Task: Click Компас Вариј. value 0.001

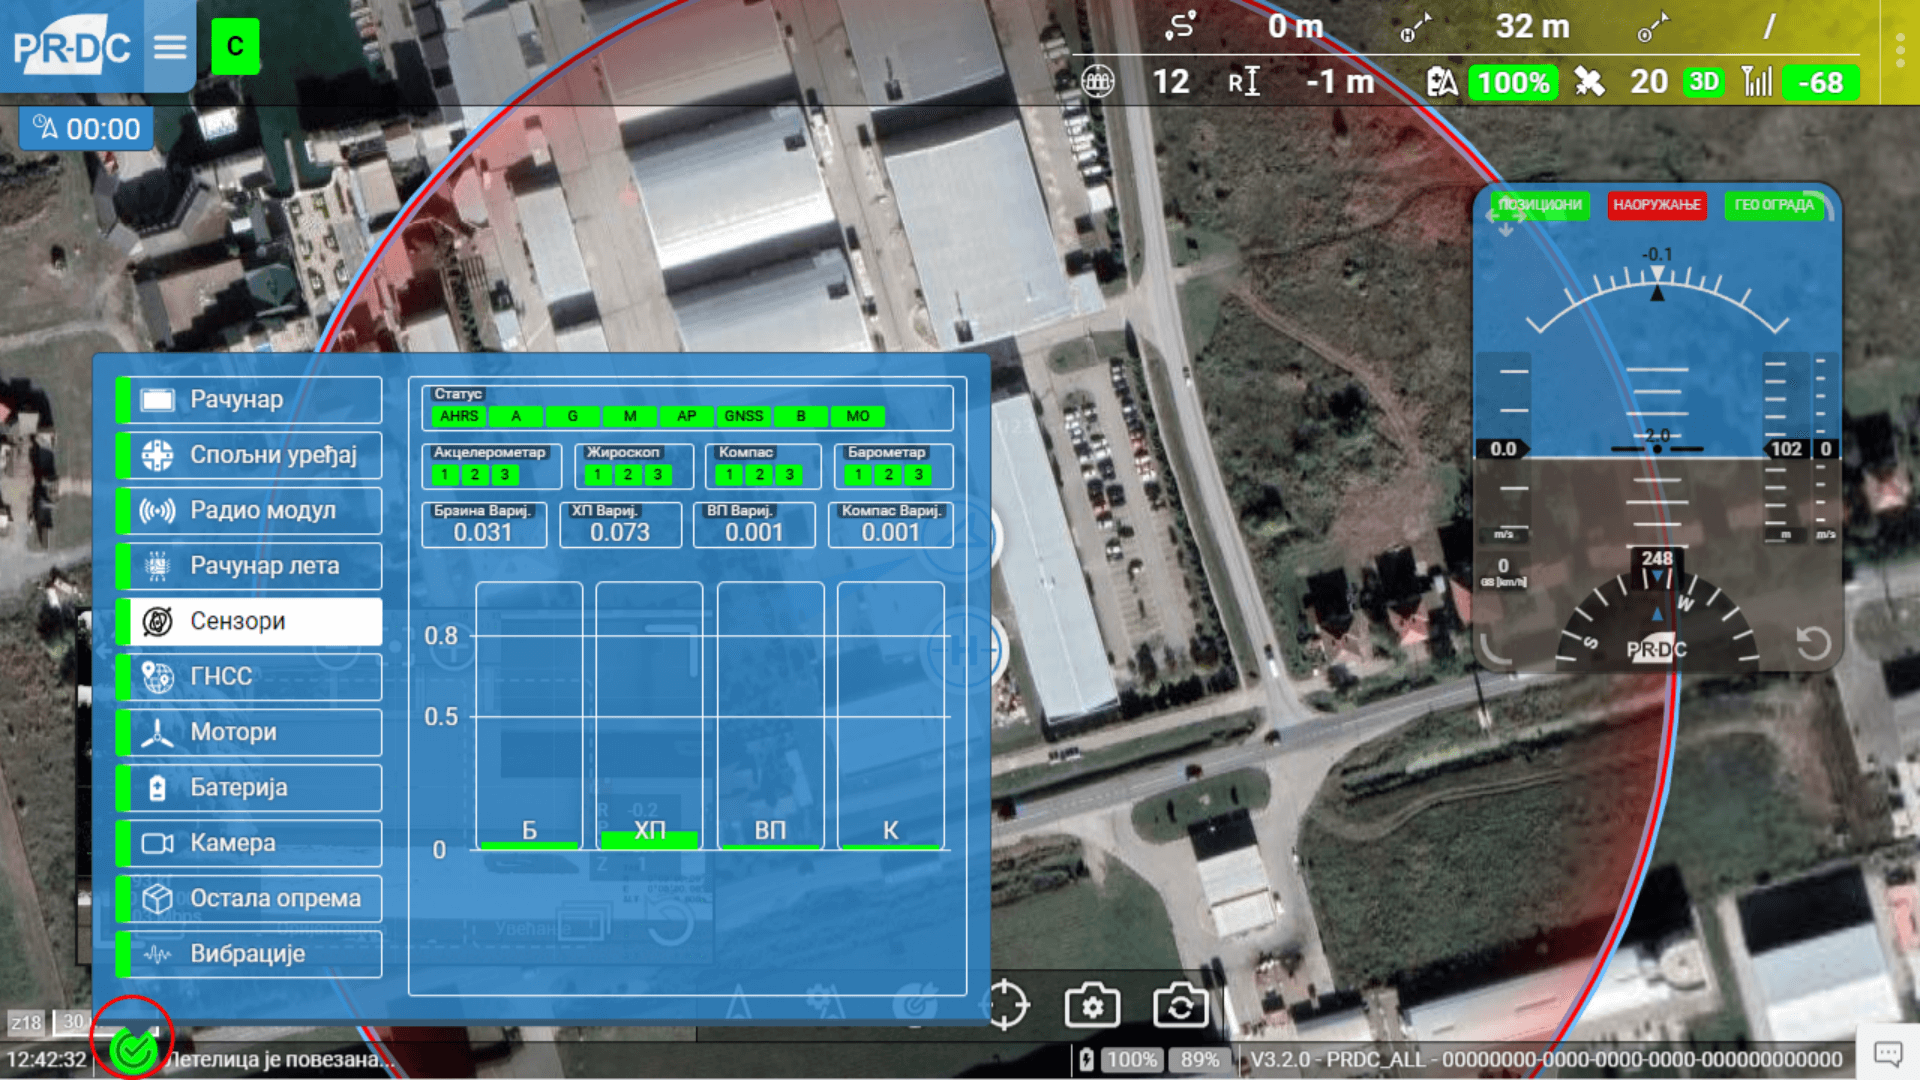Action: click(x=890, y=533)
